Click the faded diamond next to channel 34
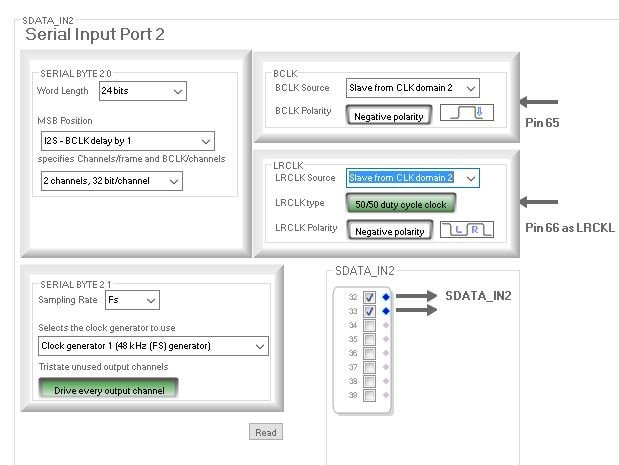The width and height of the screenshot is (619, 465). [x=386, y=325]
